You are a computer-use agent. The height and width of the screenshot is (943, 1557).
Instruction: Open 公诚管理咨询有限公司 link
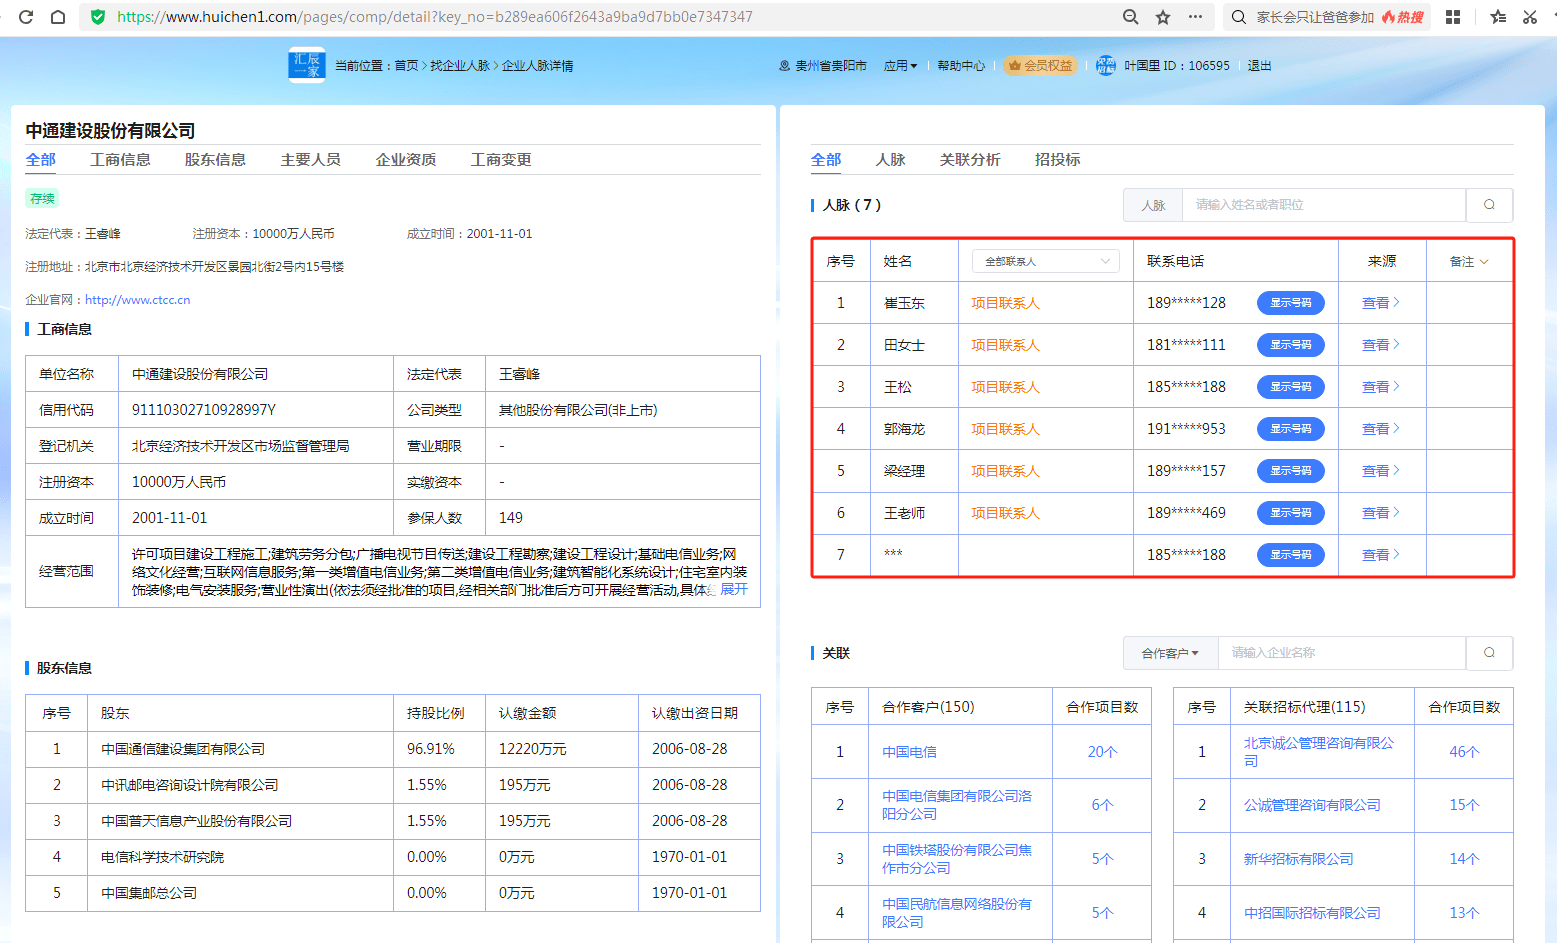coord(1312,805)
